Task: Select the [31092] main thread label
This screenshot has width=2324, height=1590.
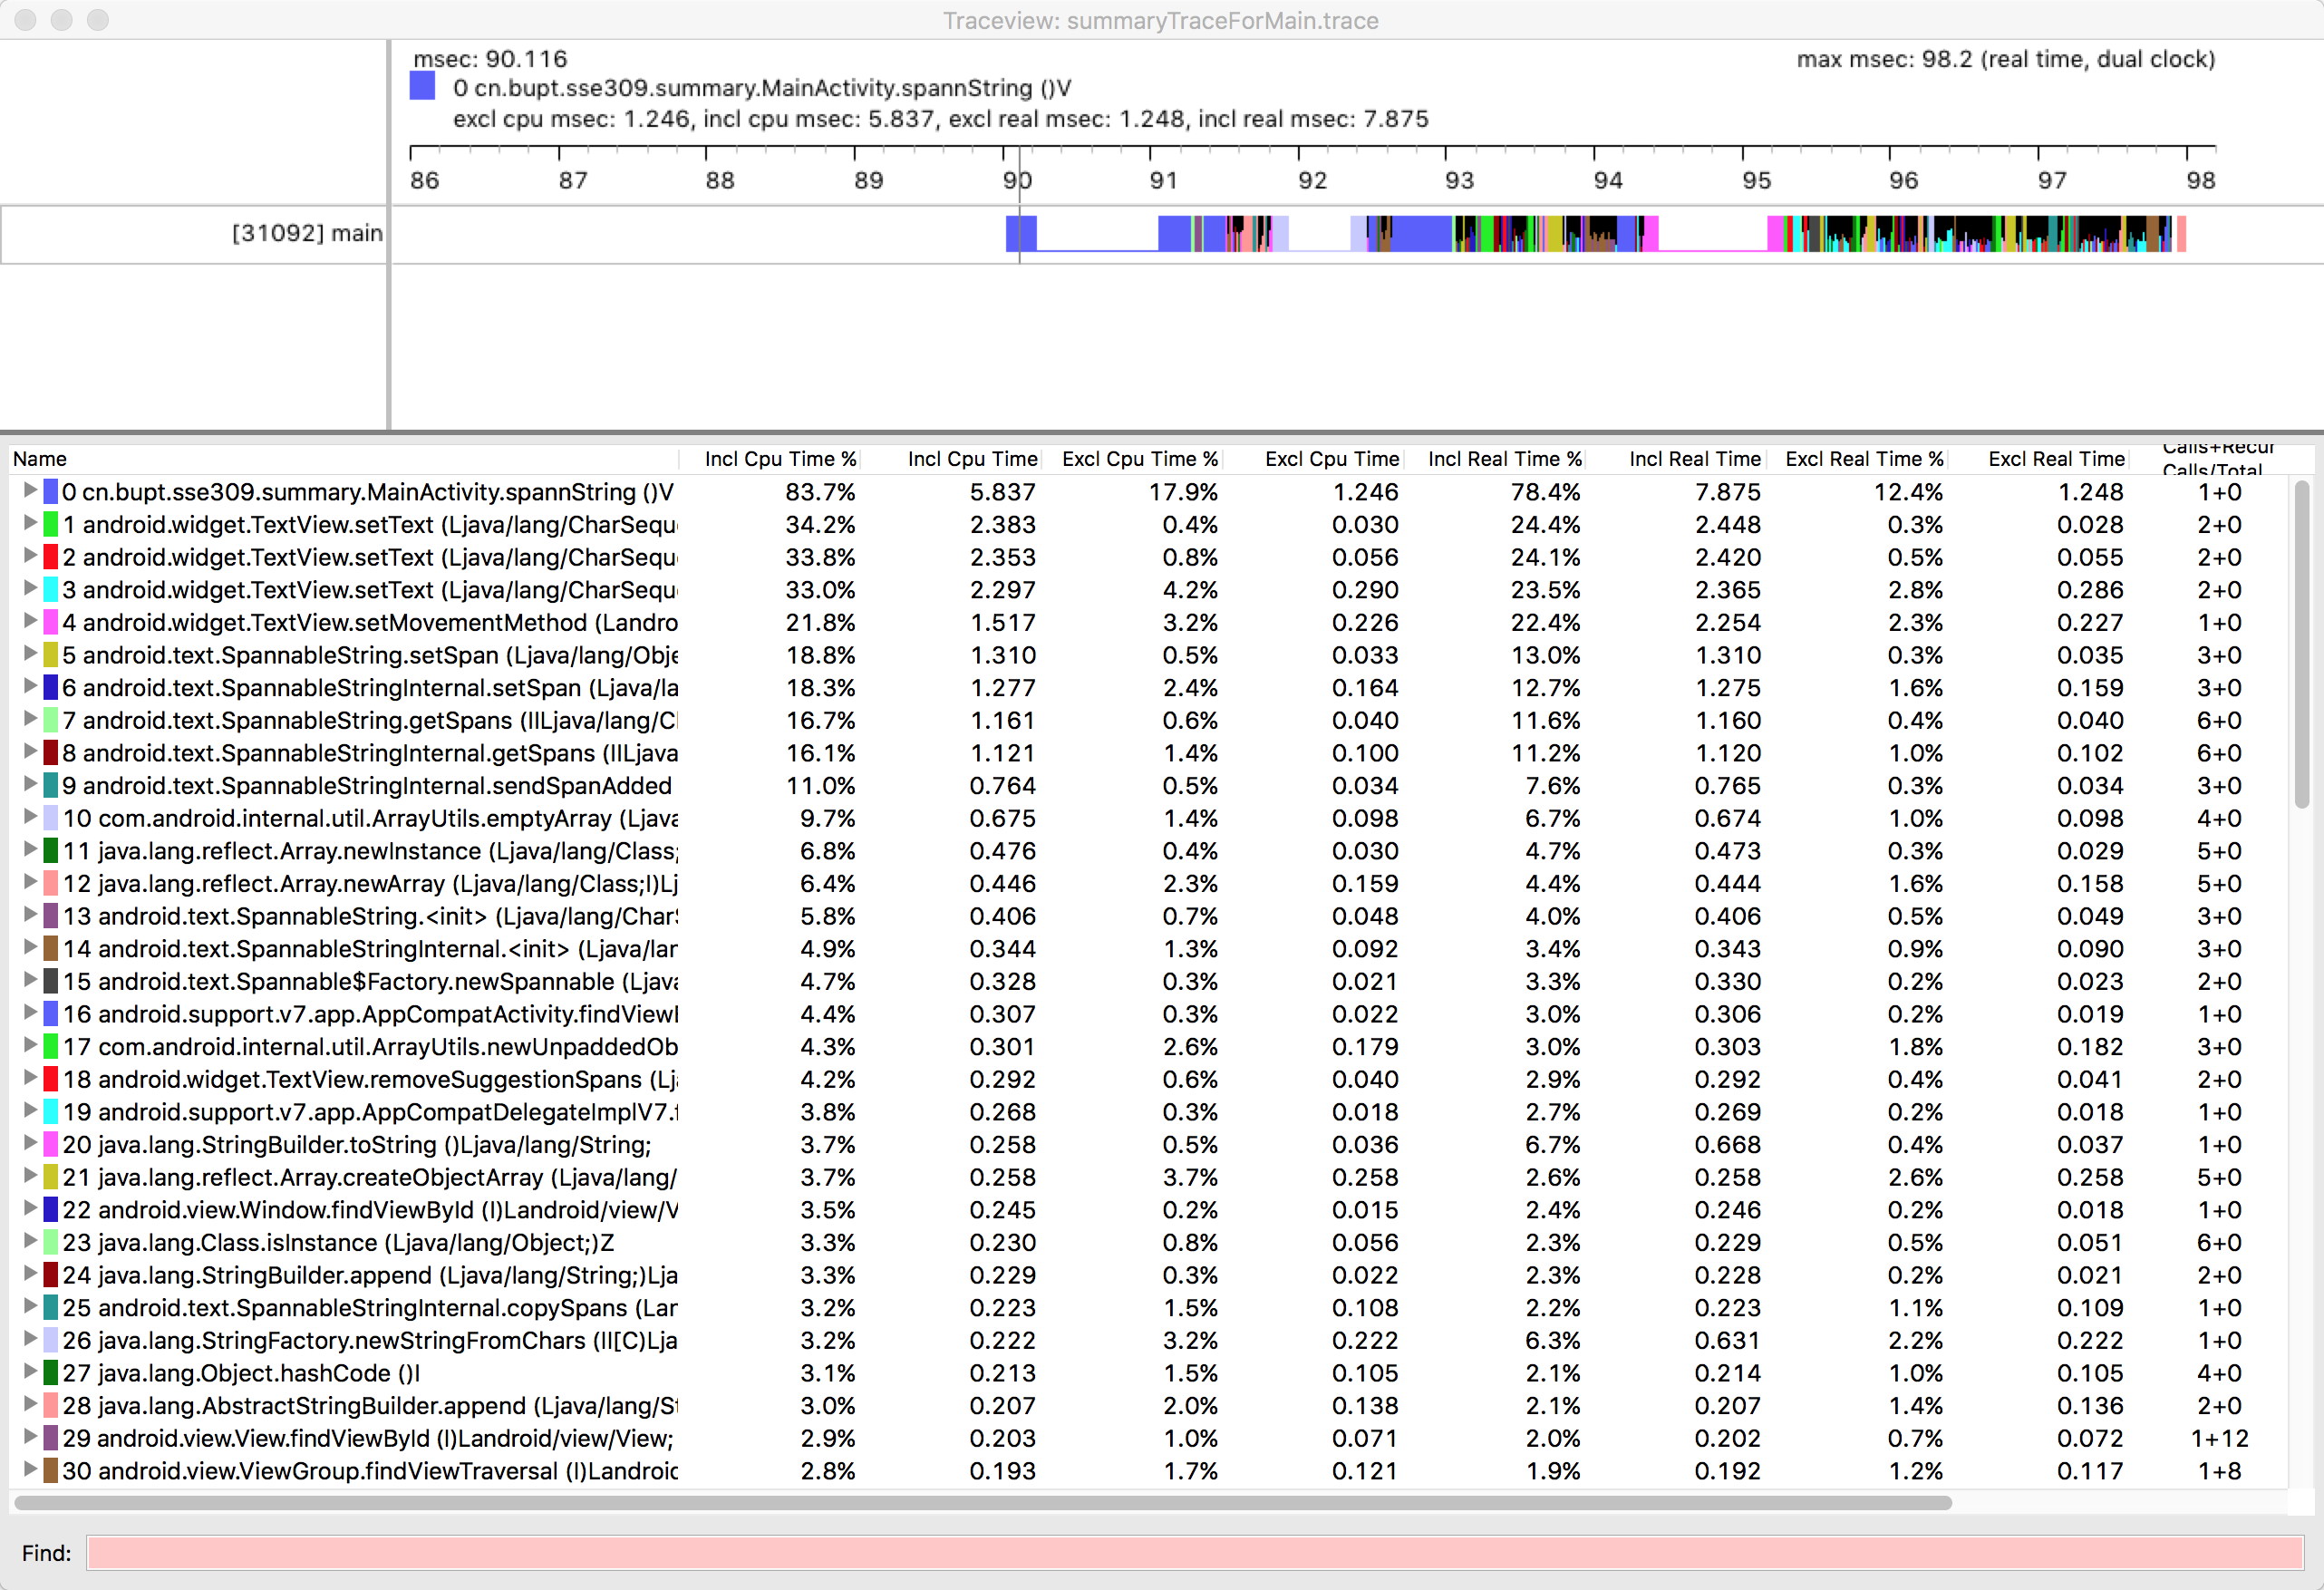Action: point(306,233)
